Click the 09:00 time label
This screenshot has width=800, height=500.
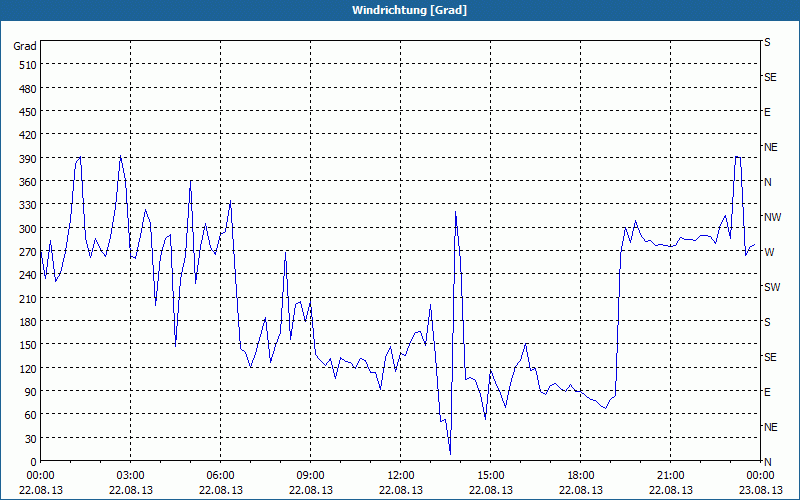pos(311,476)
